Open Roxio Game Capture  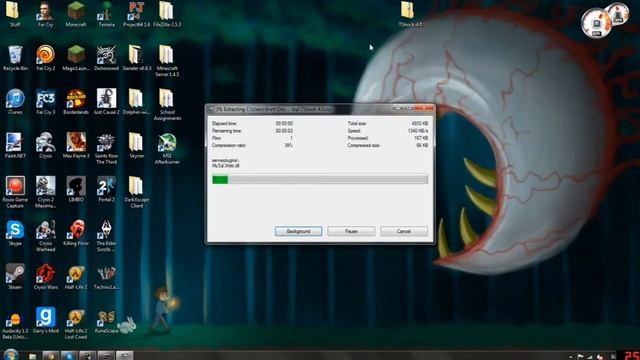(15, 192)
